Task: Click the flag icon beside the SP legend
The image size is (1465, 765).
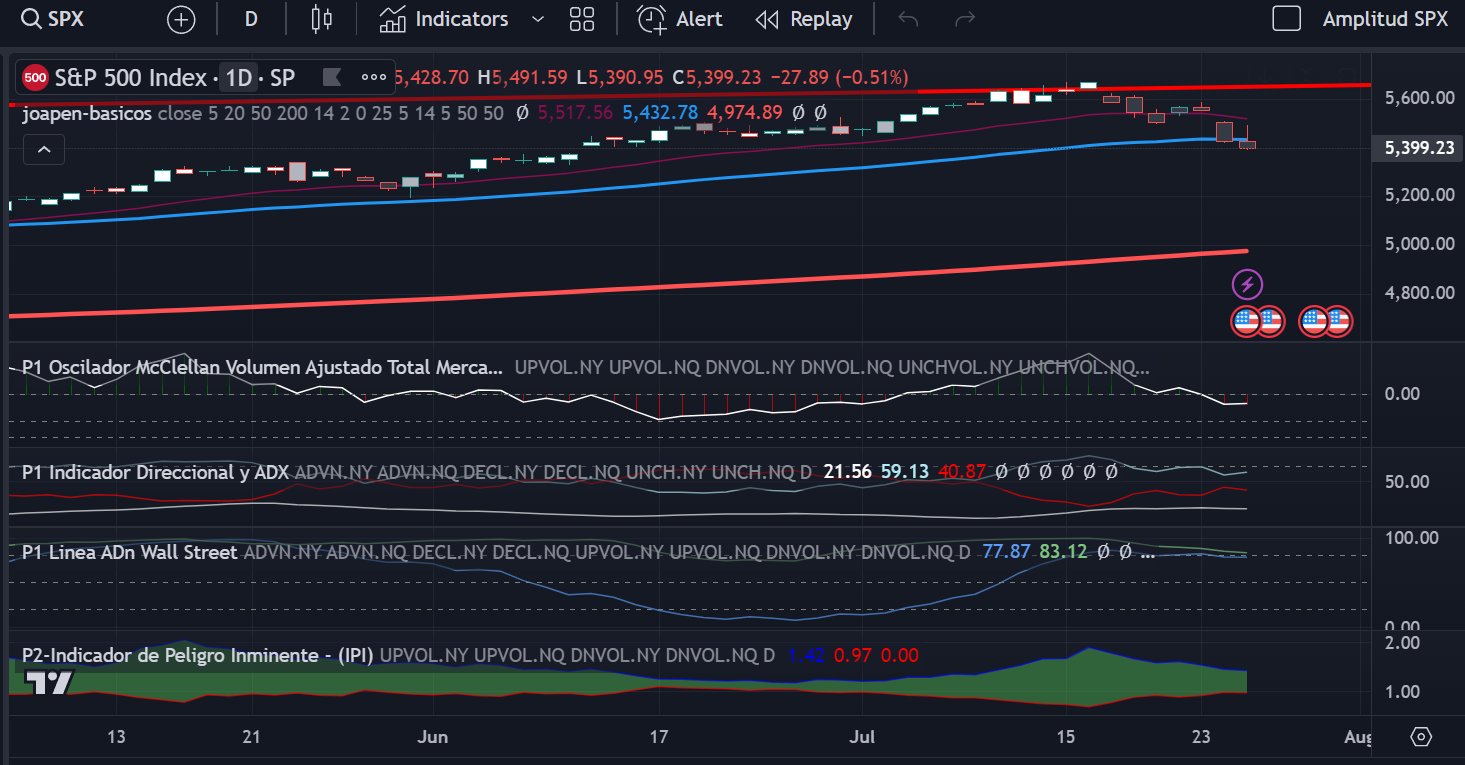Action: [x=333, y=77]
